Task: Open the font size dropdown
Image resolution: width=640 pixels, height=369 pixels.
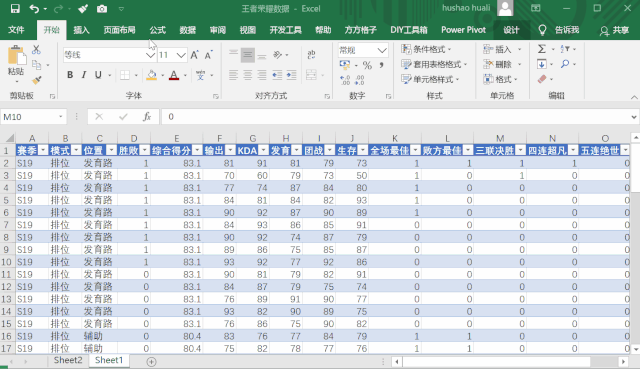Action: tap(182, 55)
